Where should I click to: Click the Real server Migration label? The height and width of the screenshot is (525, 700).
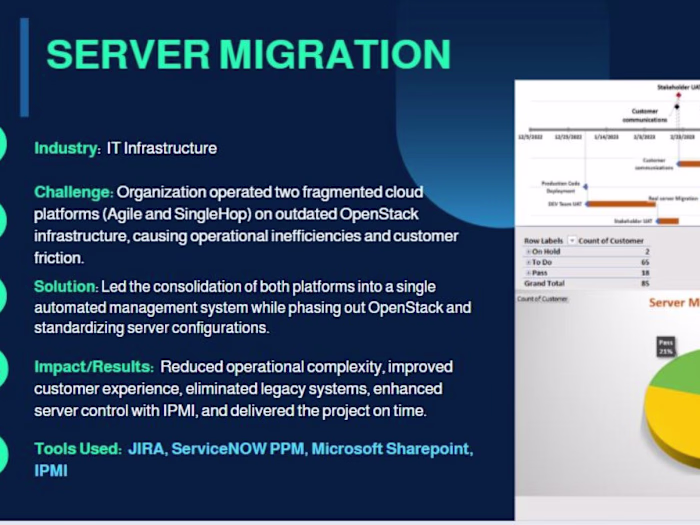[x=673, y=198]
